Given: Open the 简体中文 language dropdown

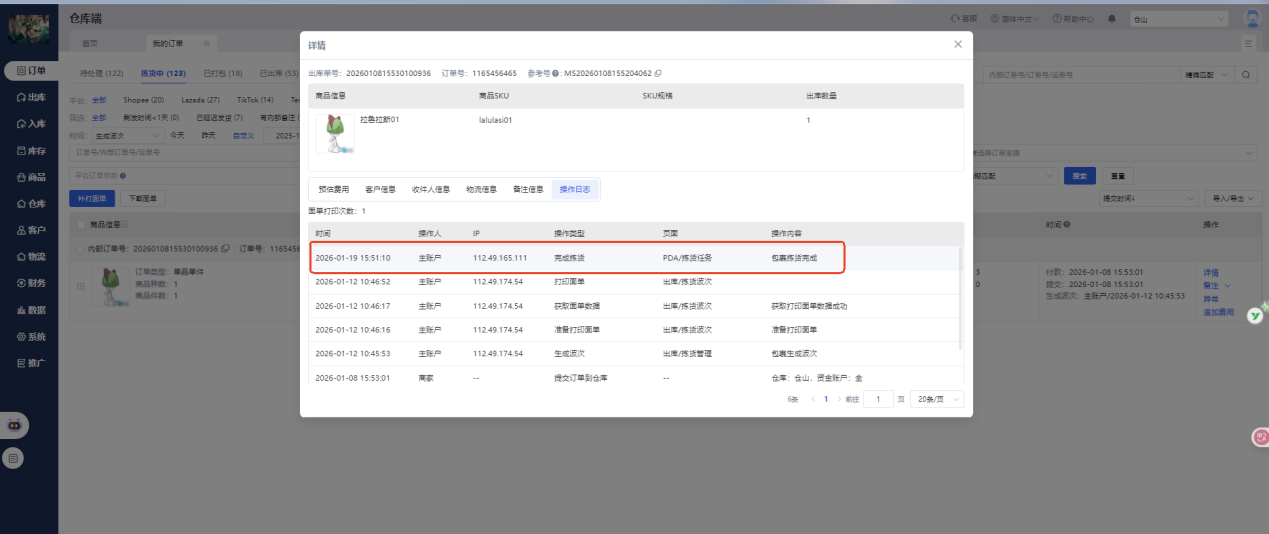Looking at the screenshot, I should pos(1014,19).
